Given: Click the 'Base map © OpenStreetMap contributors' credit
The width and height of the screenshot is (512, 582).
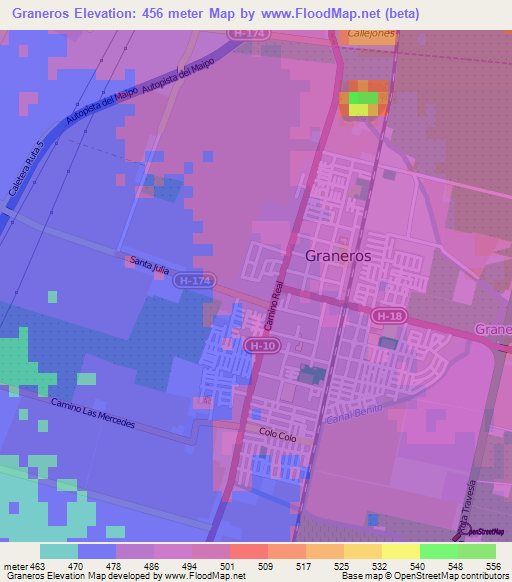Looking at the screenshot, I should pos(425,576).
